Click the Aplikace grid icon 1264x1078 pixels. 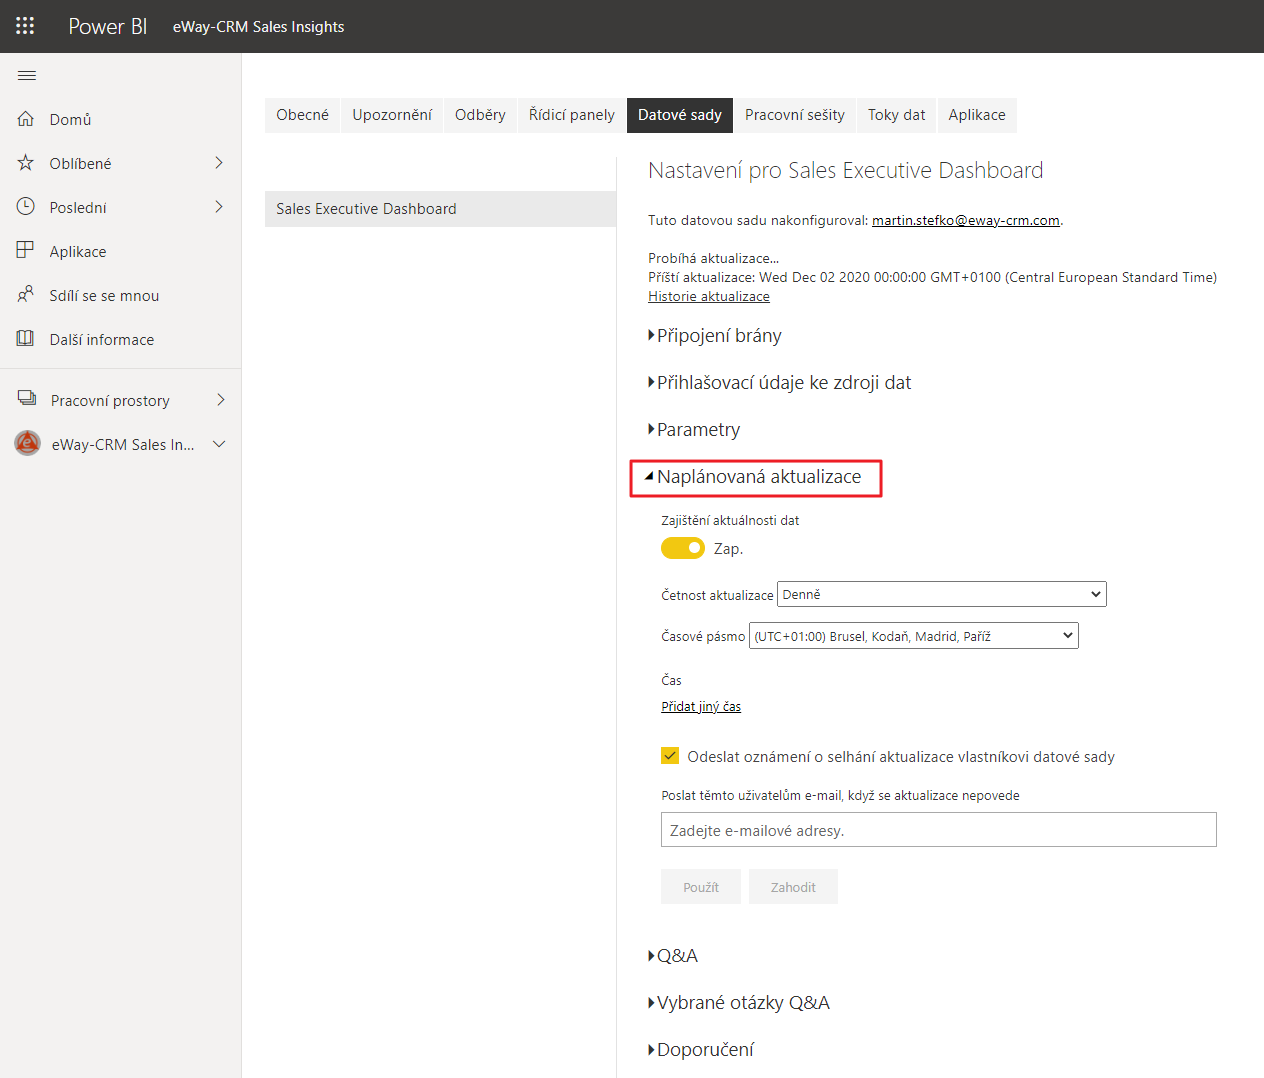pyautogui.click(x=26, y=250)
